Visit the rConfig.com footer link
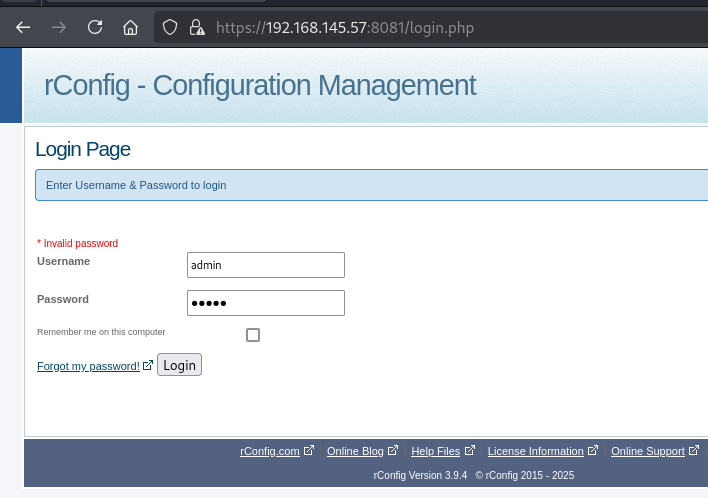The width and height of the screenshot is (708, 498). [x=270, y=451]
